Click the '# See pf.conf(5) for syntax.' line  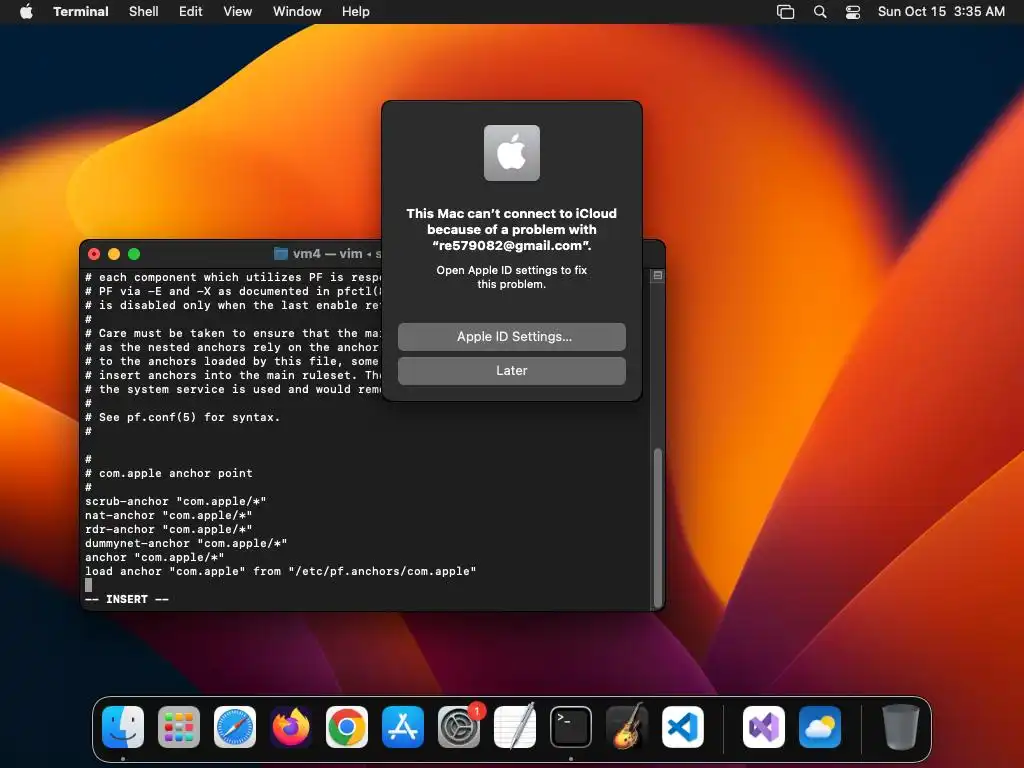[183, 417]
